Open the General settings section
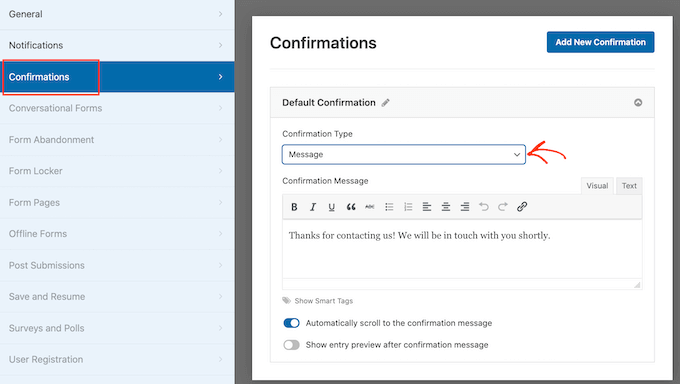The height and width of the screenshot is (384, 680). (x=117, y=14)
